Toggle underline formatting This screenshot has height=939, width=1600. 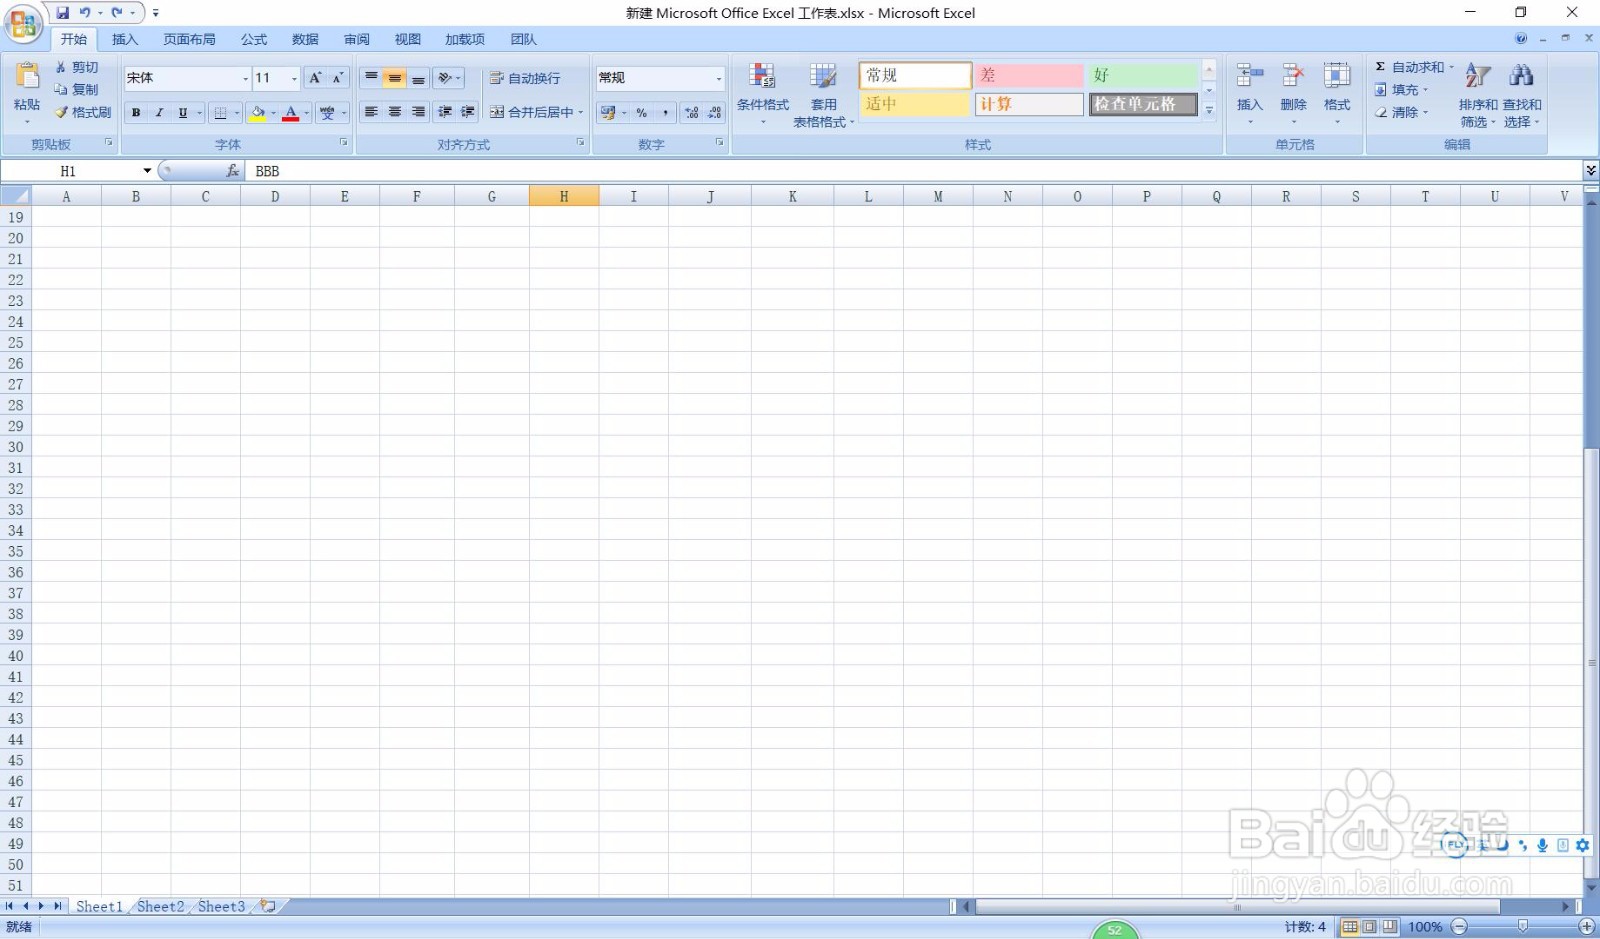[182, 113]
